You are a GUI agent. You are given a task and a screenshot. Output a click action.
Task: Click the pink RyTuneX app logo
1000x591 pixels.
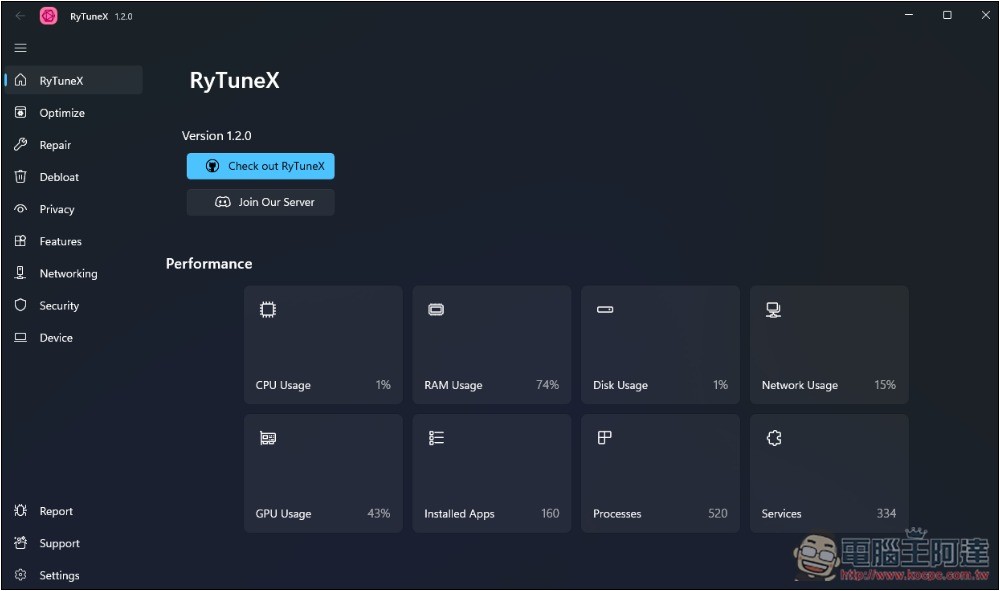(x=48, y=16)
